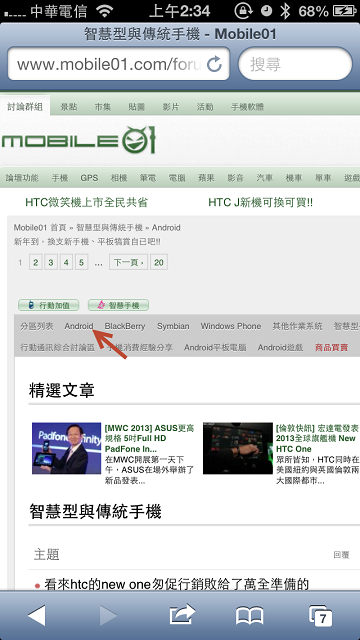360x640 pixels.
Task: Select the 市集 tab
Action: coord(102,107)
